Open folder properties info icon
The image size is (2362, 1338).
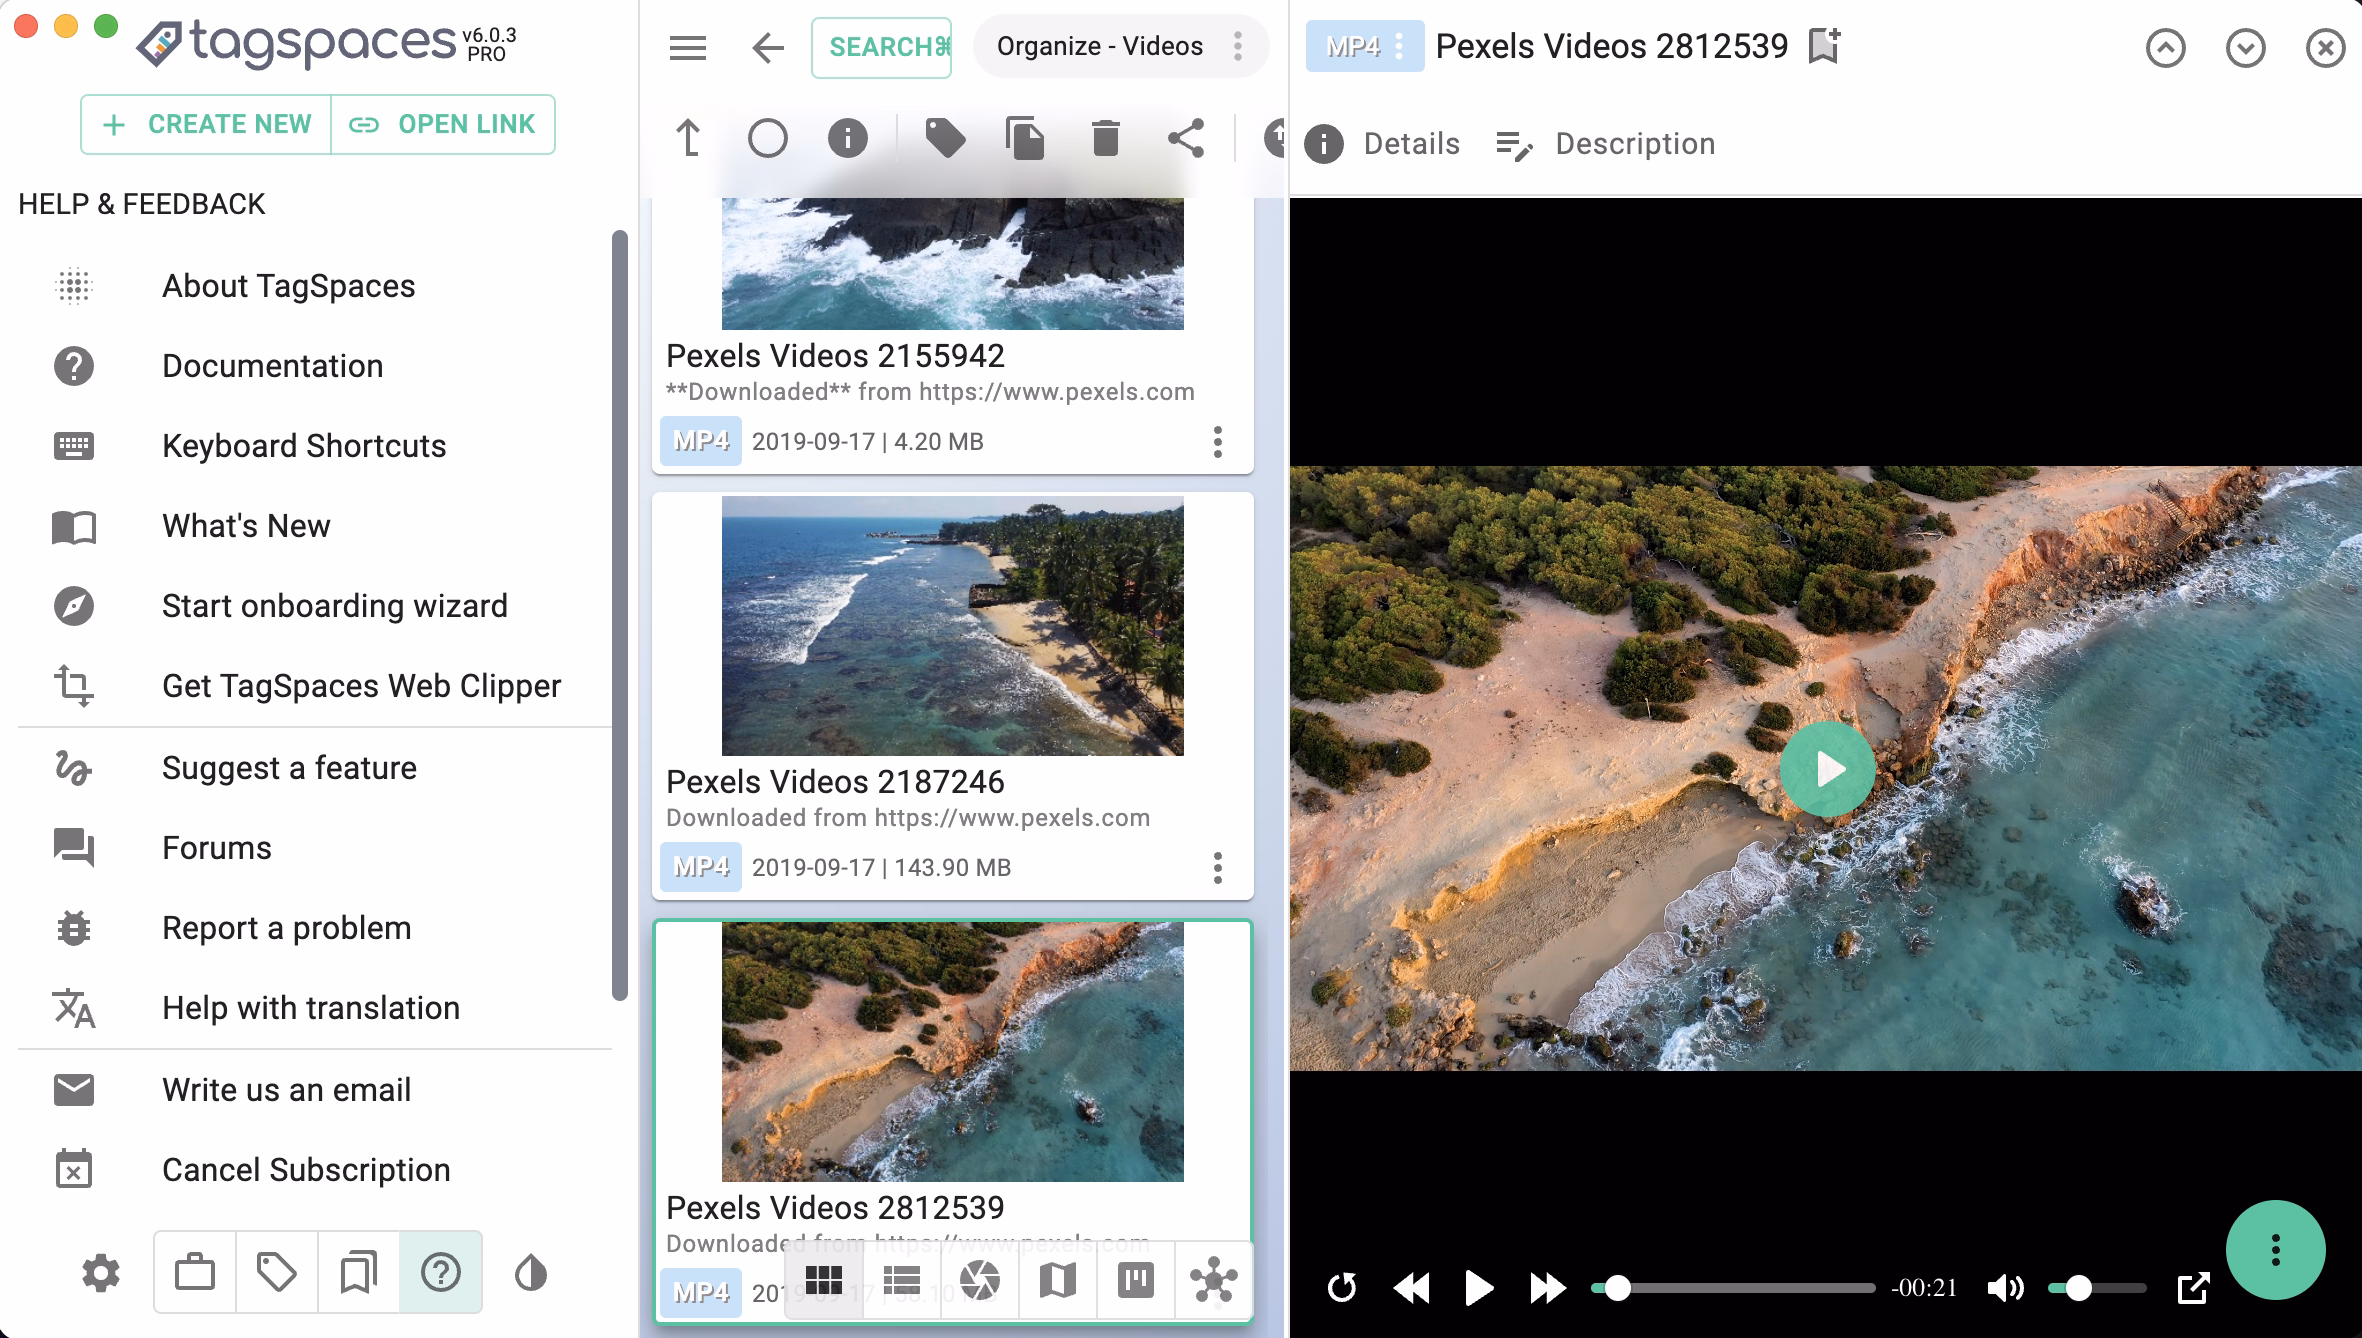tap(848, 138)
